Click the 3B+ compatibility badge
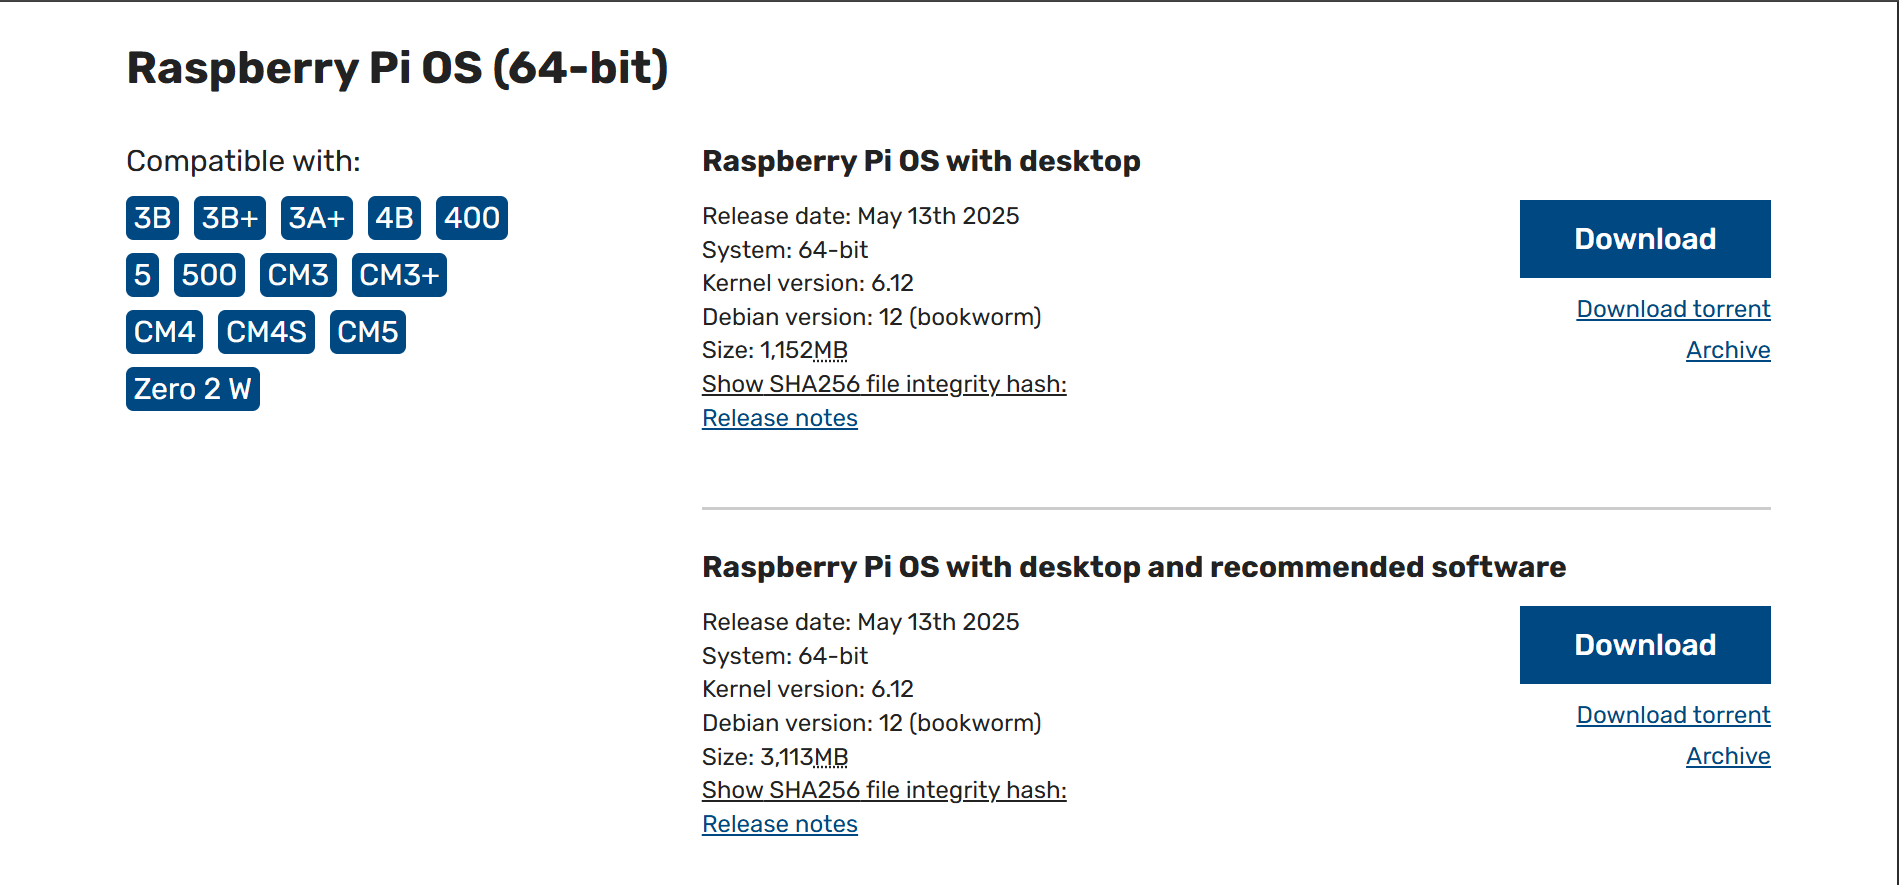The width and height of the screenshot is (1899, 885). (229, 218)
